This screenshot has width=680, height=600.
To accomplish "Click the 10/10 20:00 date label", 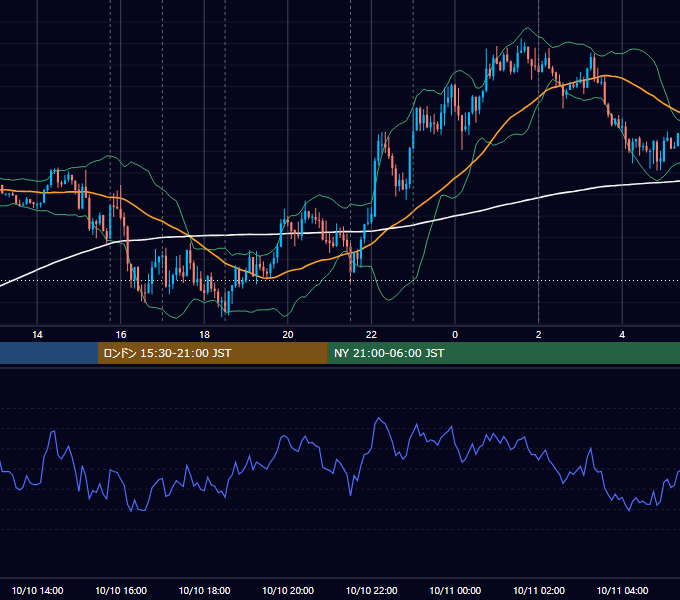I will (288, 590).
